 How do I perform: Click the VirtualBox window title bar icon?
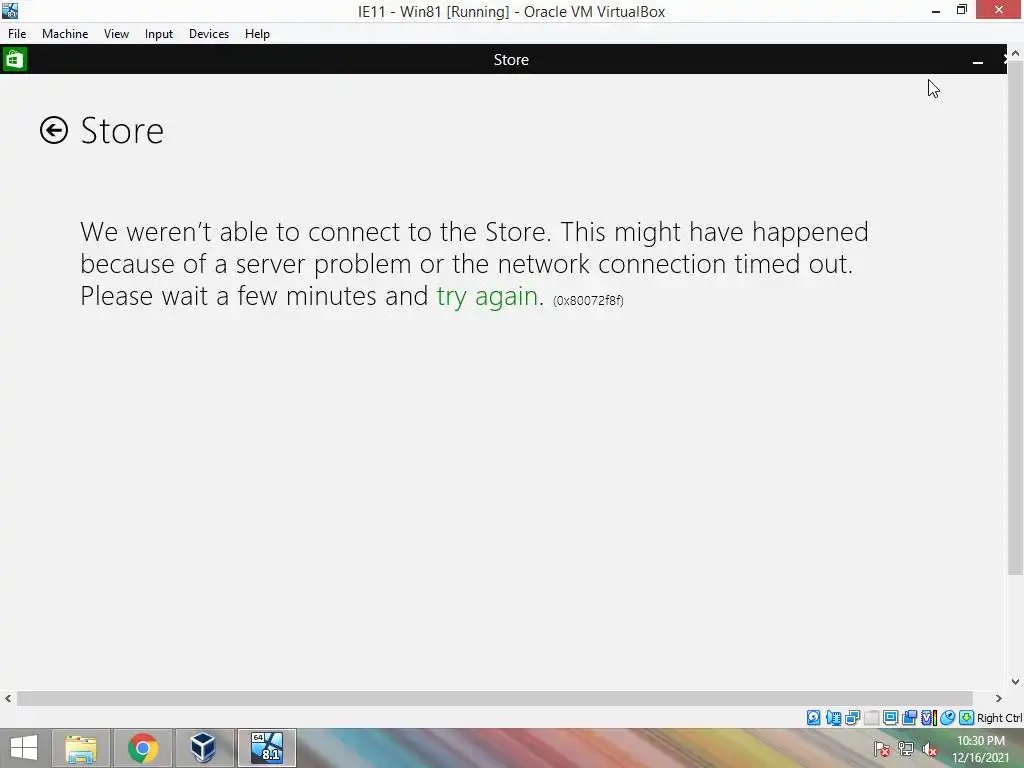pyautogui.click(x=10, y=10)
